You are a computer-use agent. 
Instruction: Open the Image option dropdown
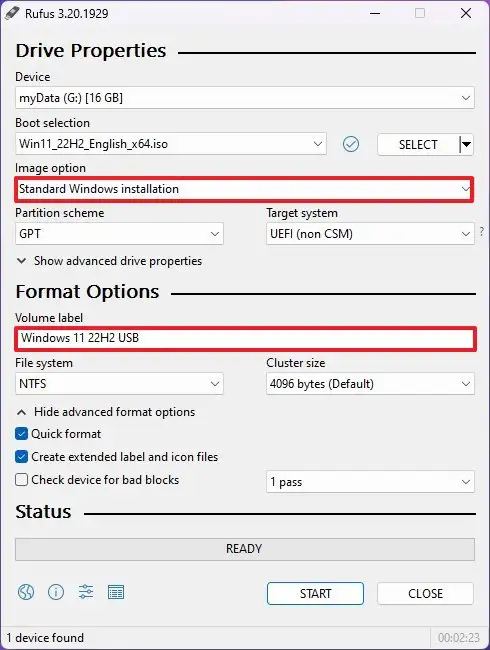[244, 189]
